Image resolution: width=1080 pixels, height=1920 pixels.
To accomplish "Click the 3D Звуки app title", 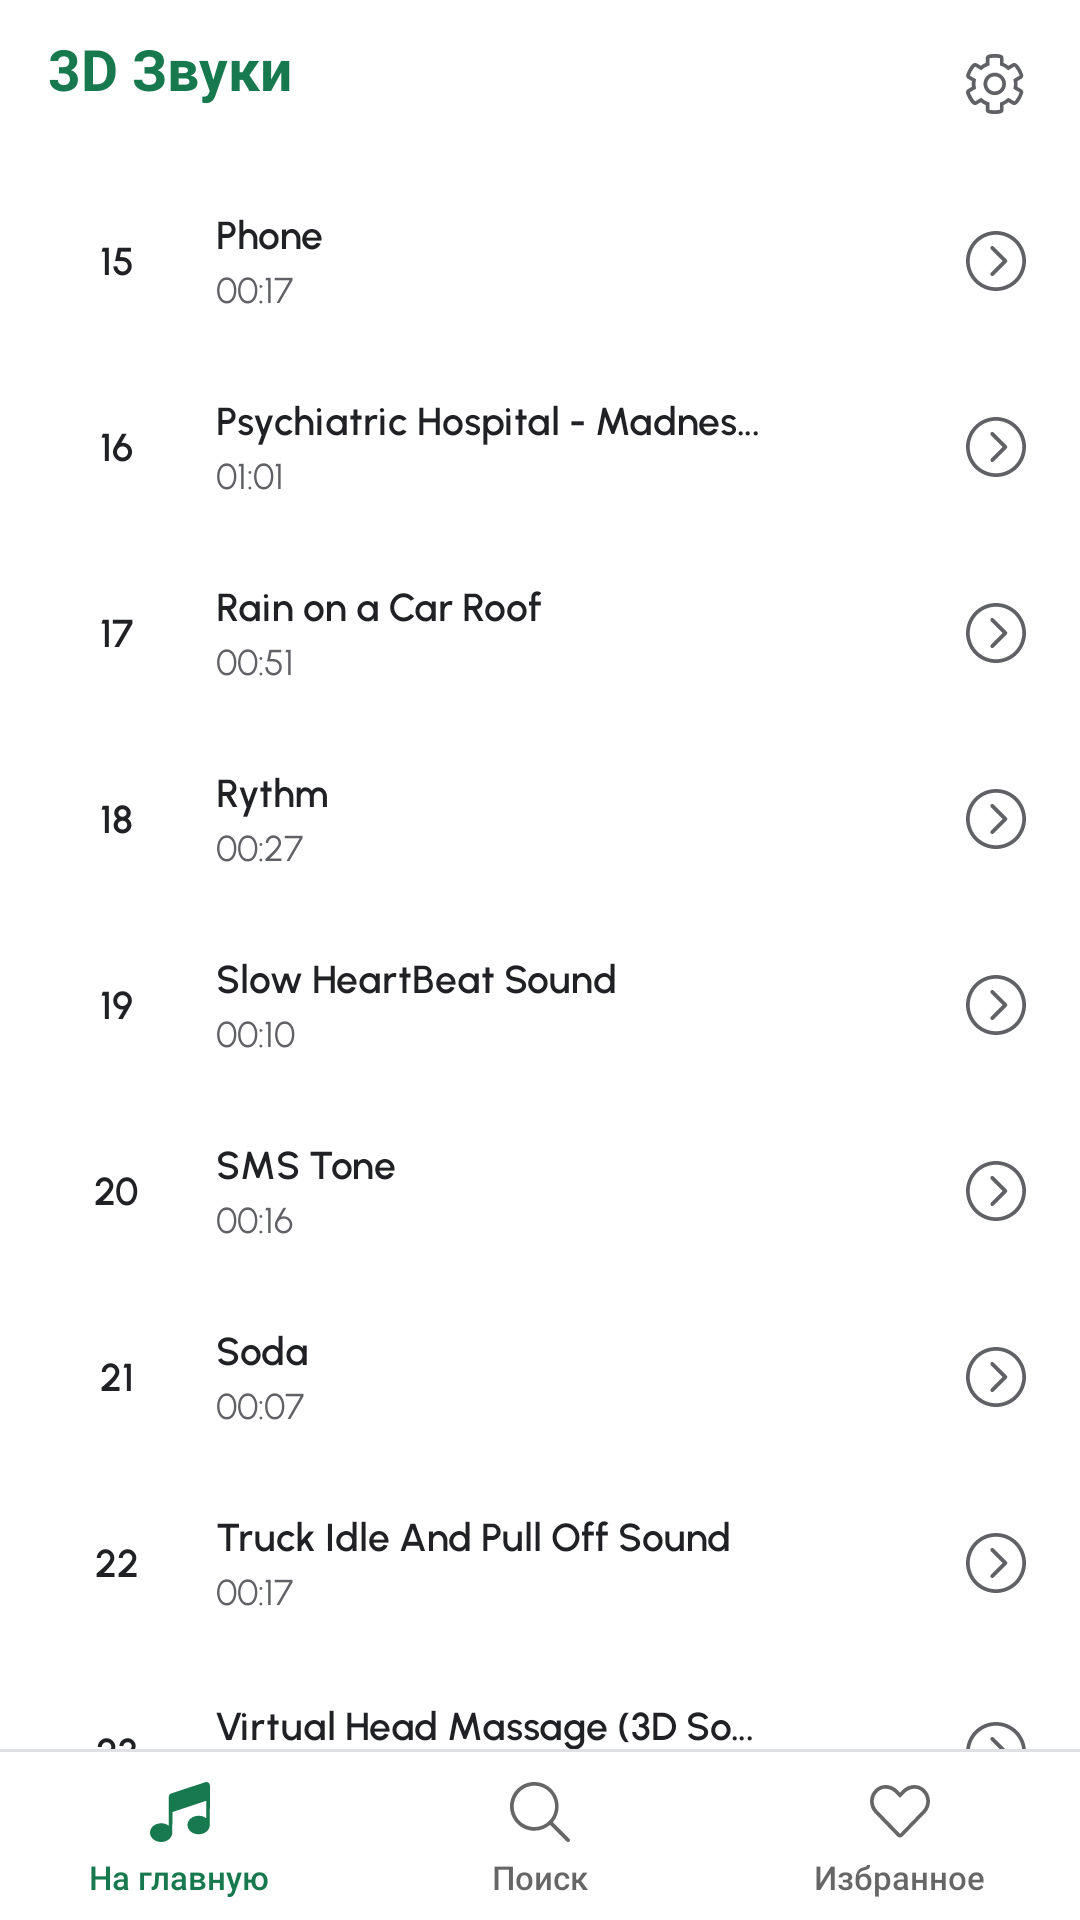I will point(170,73).
